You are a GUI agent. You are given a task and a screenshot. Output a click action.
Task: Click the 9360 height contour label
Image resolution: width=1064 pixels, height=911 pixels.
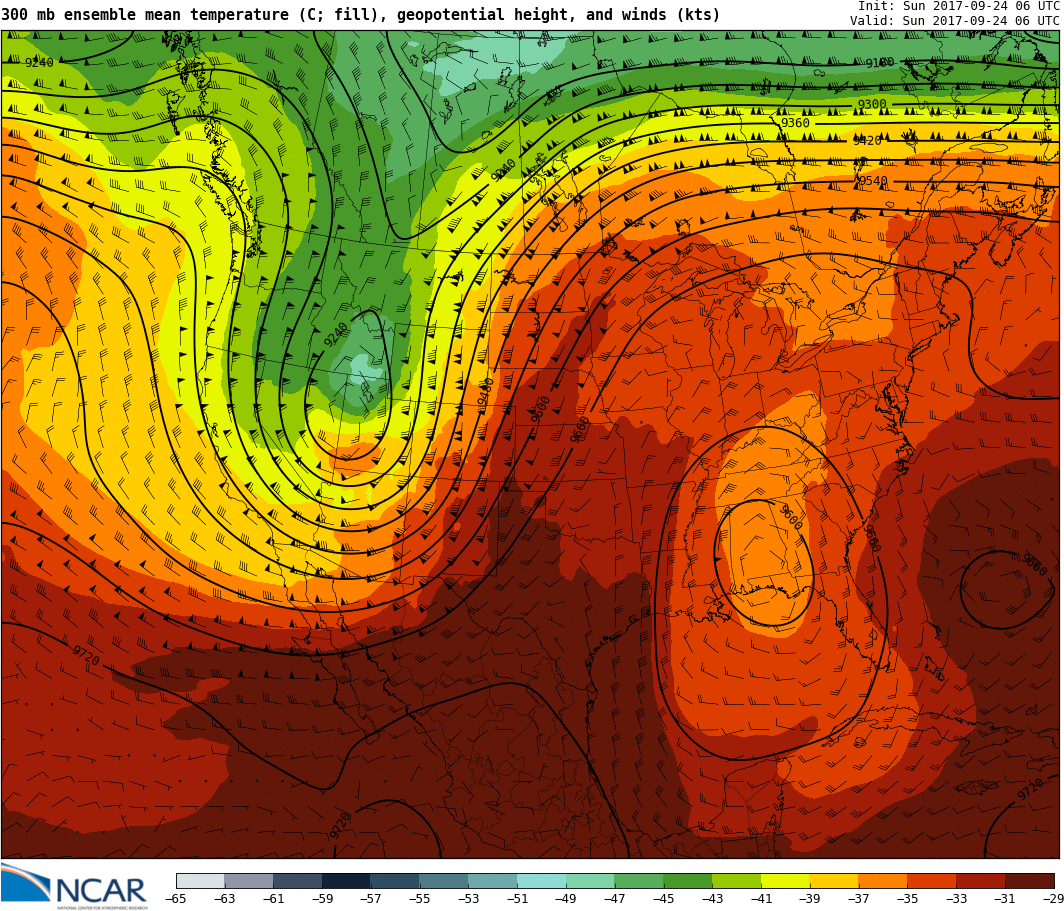(x=795, y=123)
